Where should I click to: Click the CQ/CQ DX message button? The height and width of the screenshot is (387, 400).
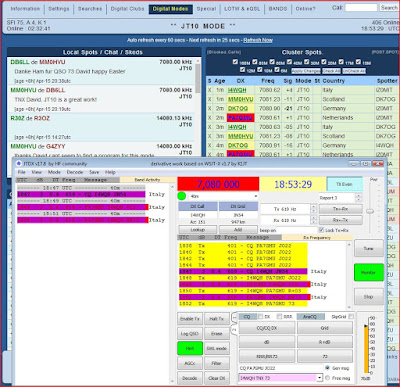pyautogui.click(x=267, y=328)
